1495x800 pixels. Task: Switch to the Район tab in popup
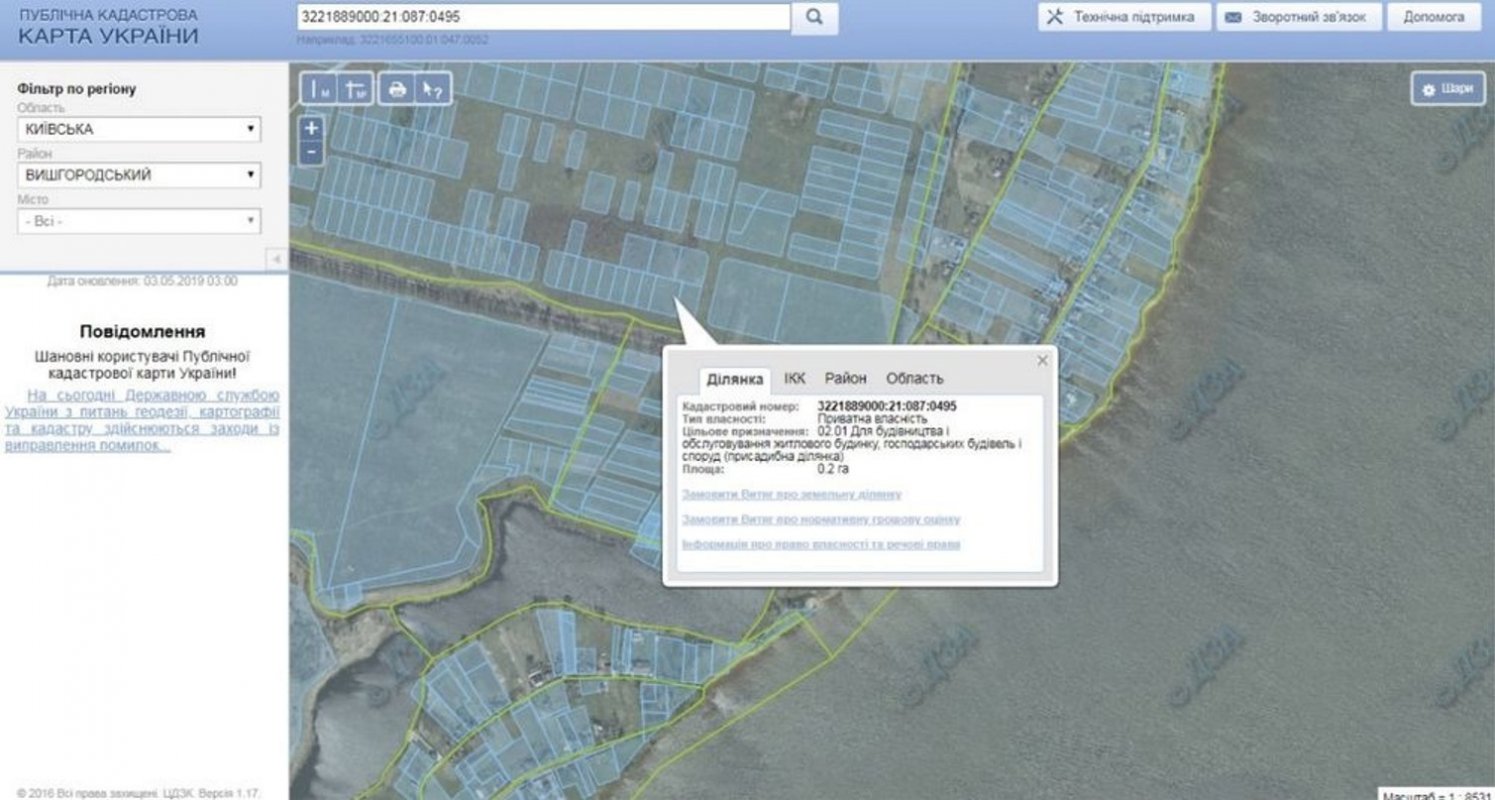[x=845, y=378]
